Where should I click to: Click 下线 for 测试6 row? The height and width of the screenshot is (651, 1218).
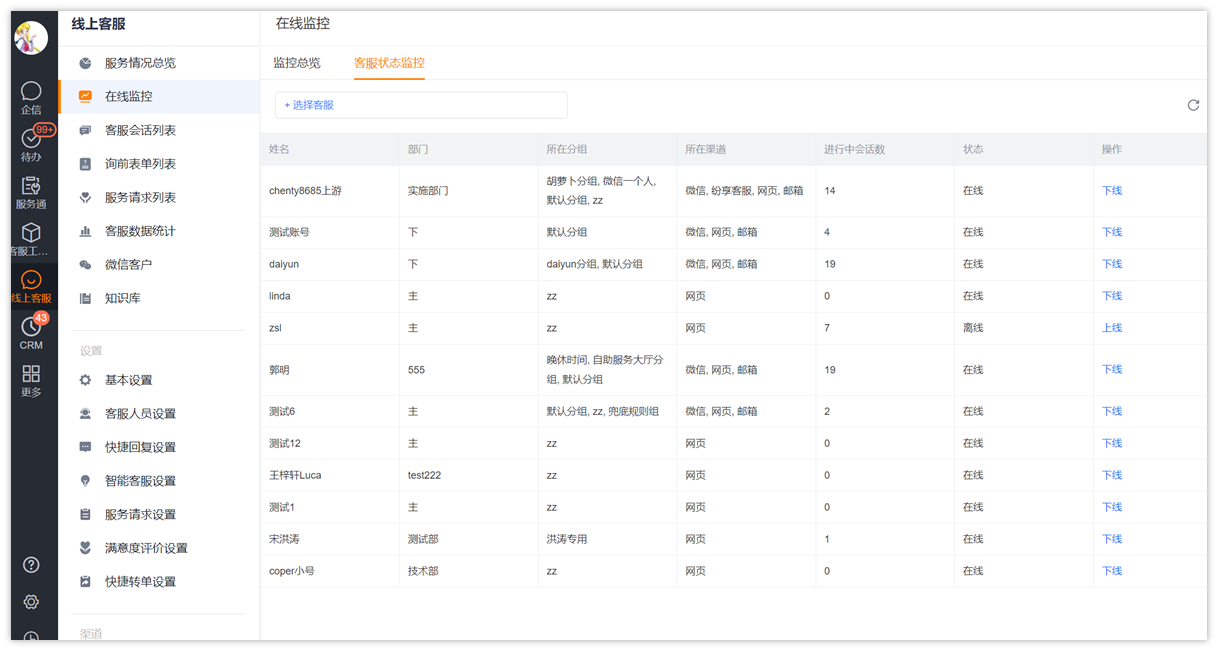point(1112,411)
